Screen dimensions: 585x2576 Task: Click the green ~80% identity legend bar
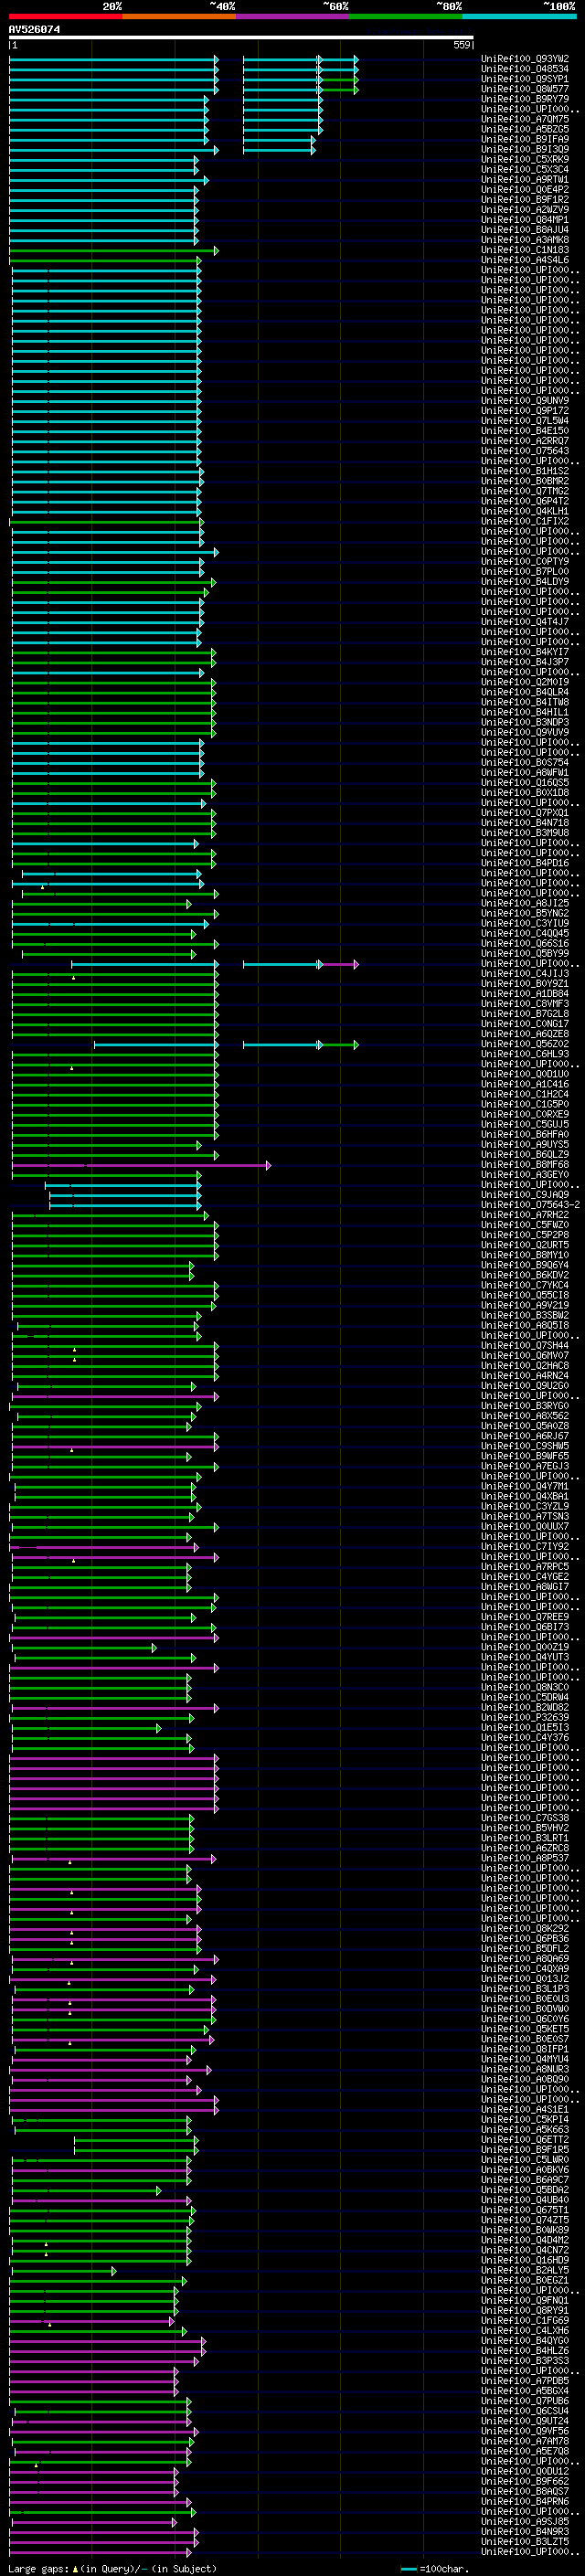406,16
